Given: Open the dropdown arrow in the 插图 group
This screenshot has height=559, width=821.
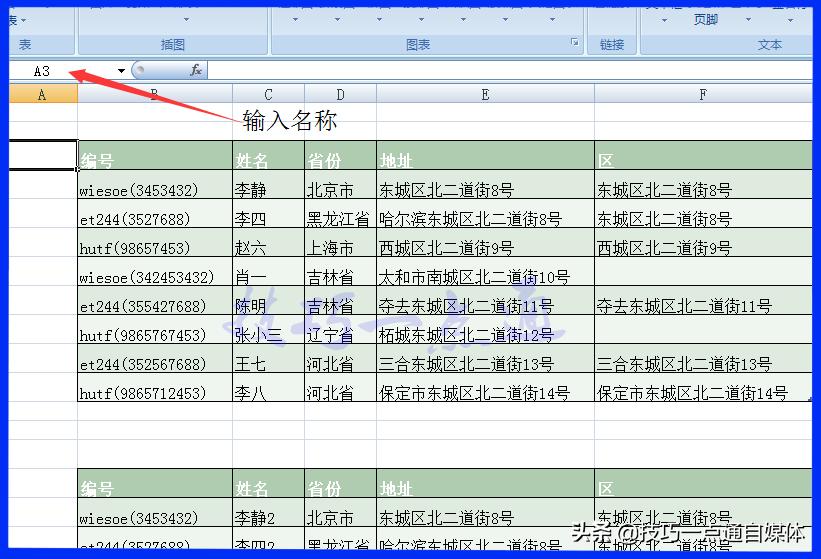Looking at the screenshot, I should (186, 19).
